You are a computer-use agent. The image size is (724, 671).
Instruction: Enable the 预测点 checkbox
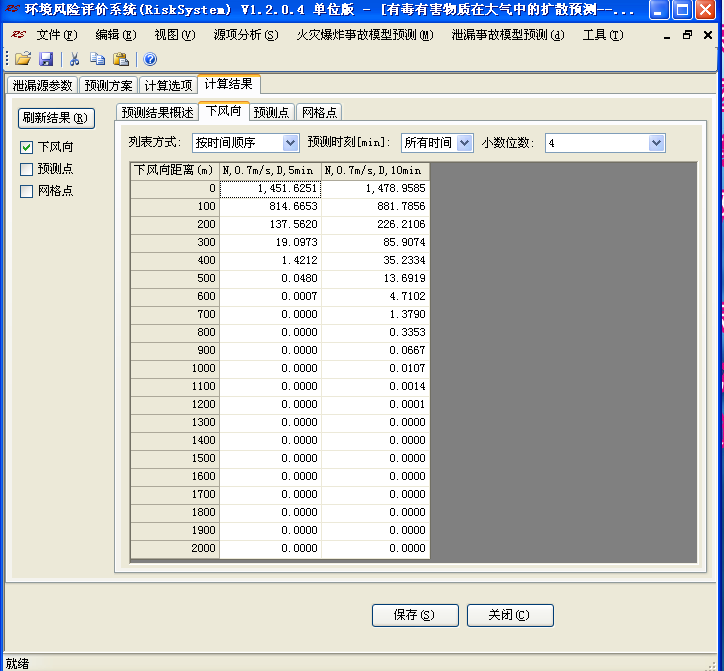point(26,169)
